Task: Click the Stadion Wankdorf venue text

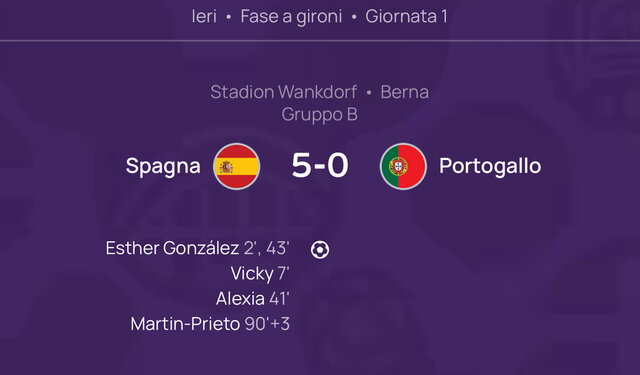Action: point(284,92)
